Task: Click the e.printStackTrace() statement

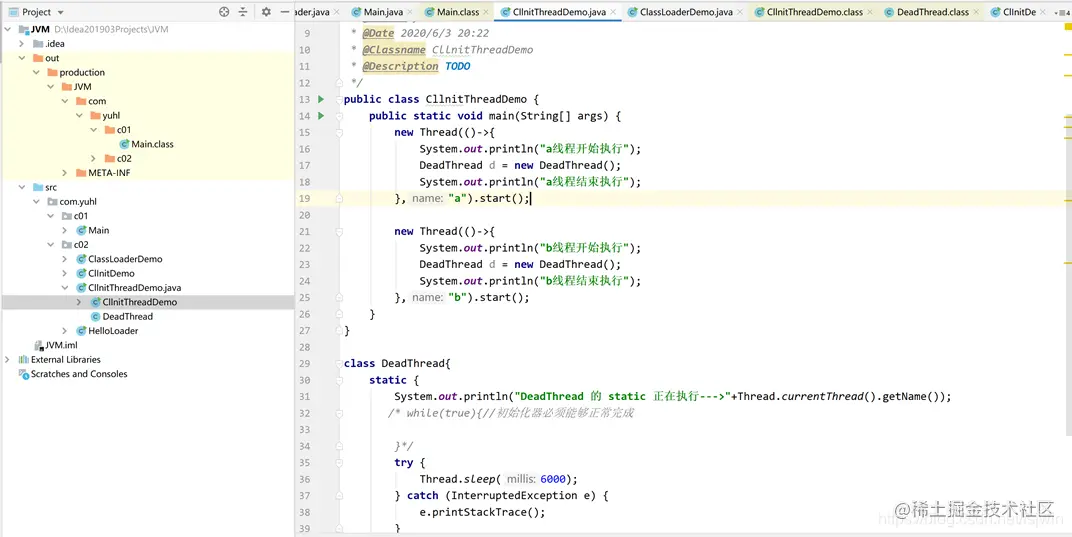Action: click(483, 512)
